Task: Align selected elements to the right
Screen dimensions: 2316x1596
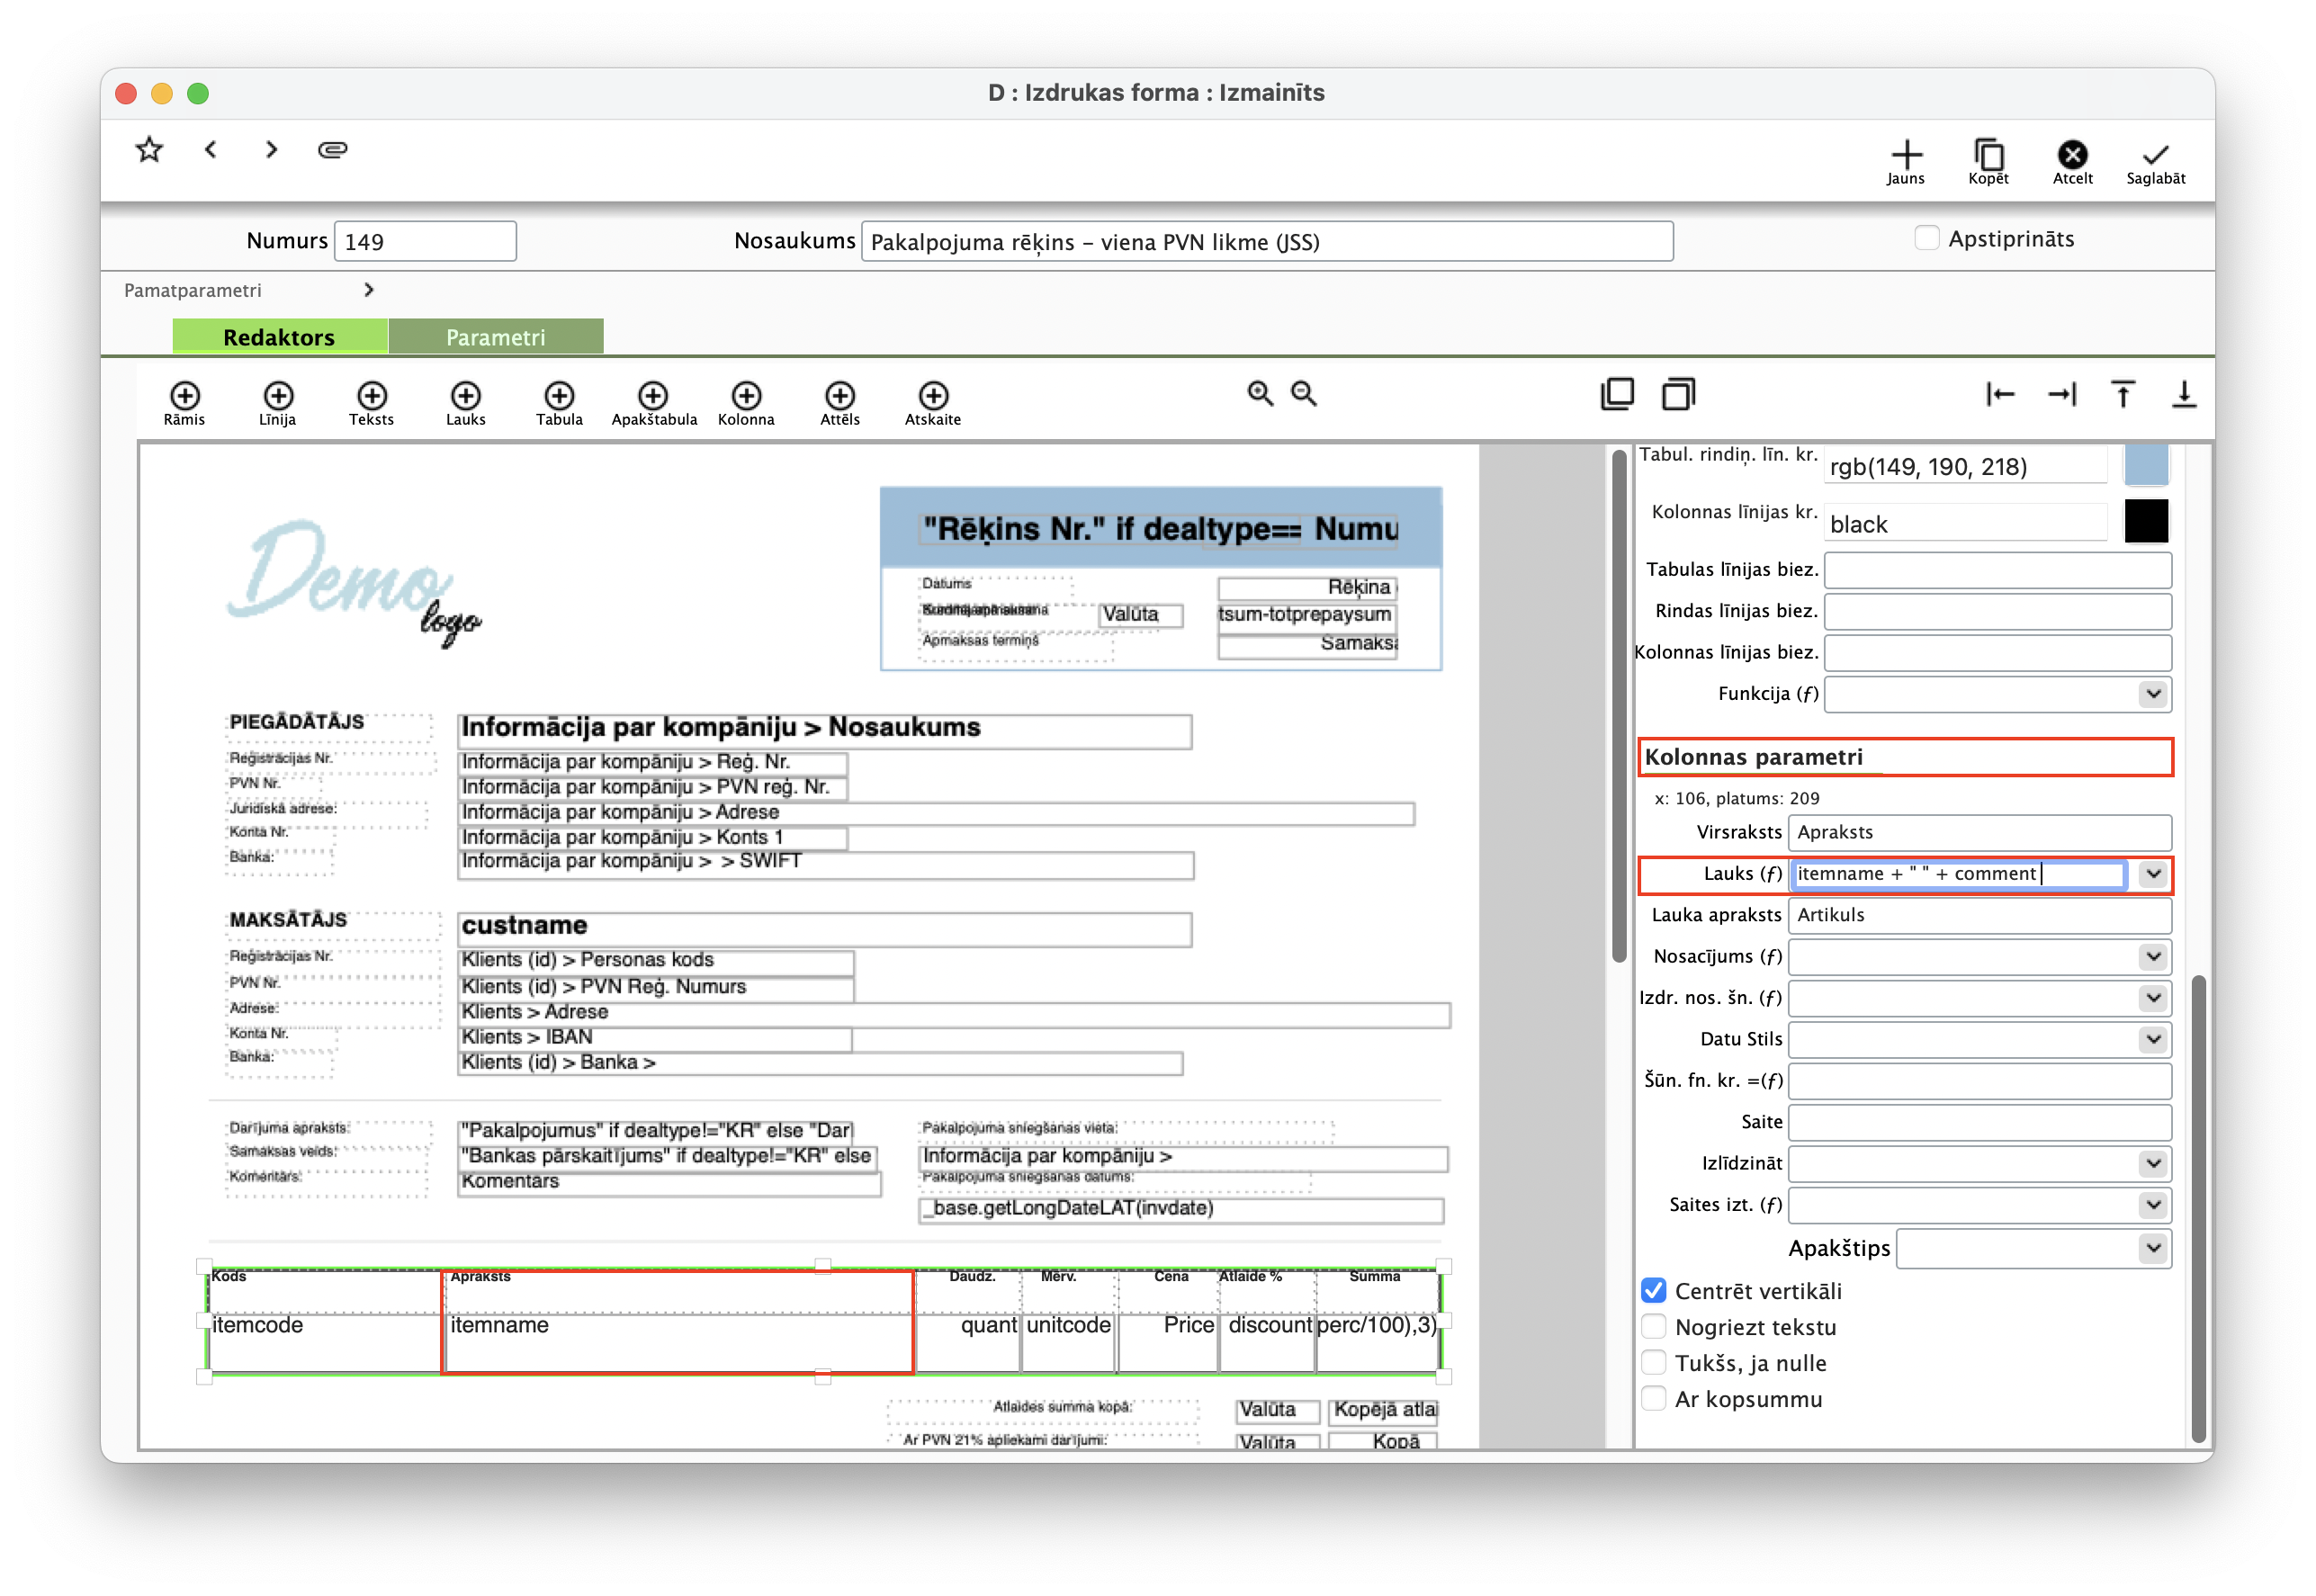Action: (x=2062, y=394)
